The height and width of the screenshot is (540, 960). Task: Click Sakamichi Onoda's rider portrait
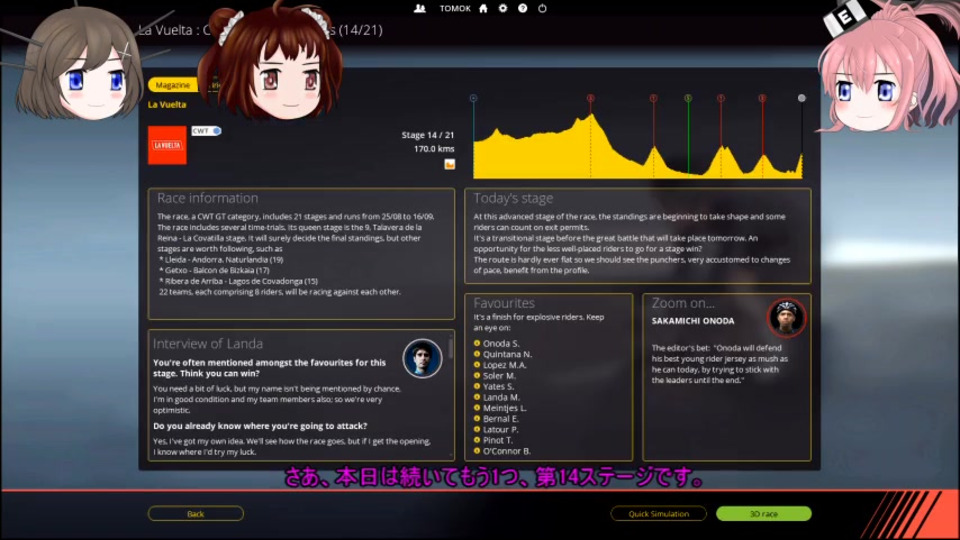click(x=787, y=318)
